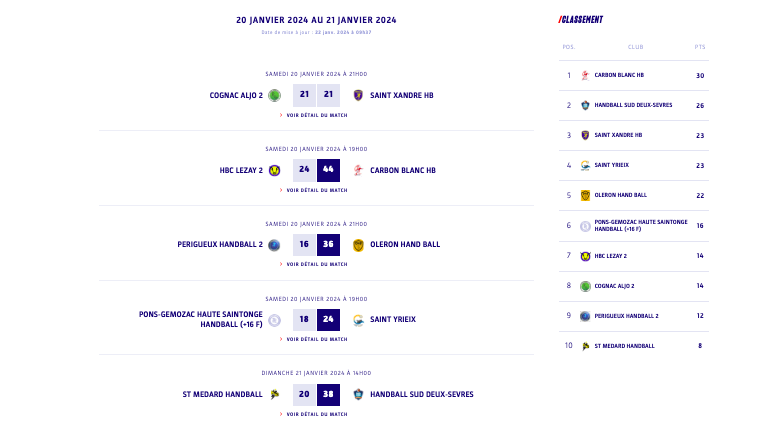
Task: Click the Cognac ALJO 2 match logo
Action: (274, 95)
